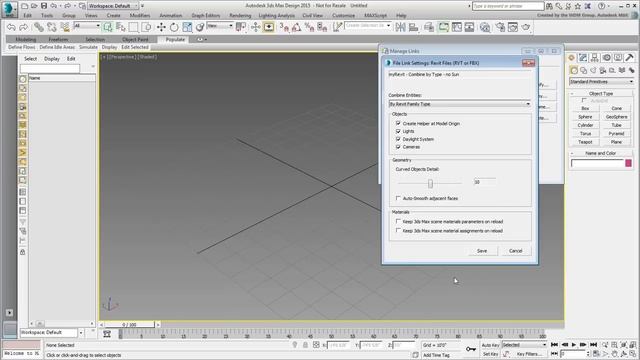Click the Help question mark icon

(601, 6)
